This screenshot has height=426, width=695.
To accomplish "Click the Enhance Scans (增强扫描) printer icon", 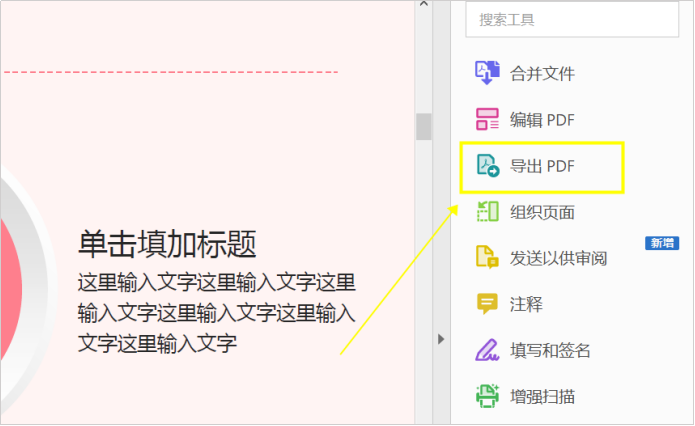I will pos(487,396).
